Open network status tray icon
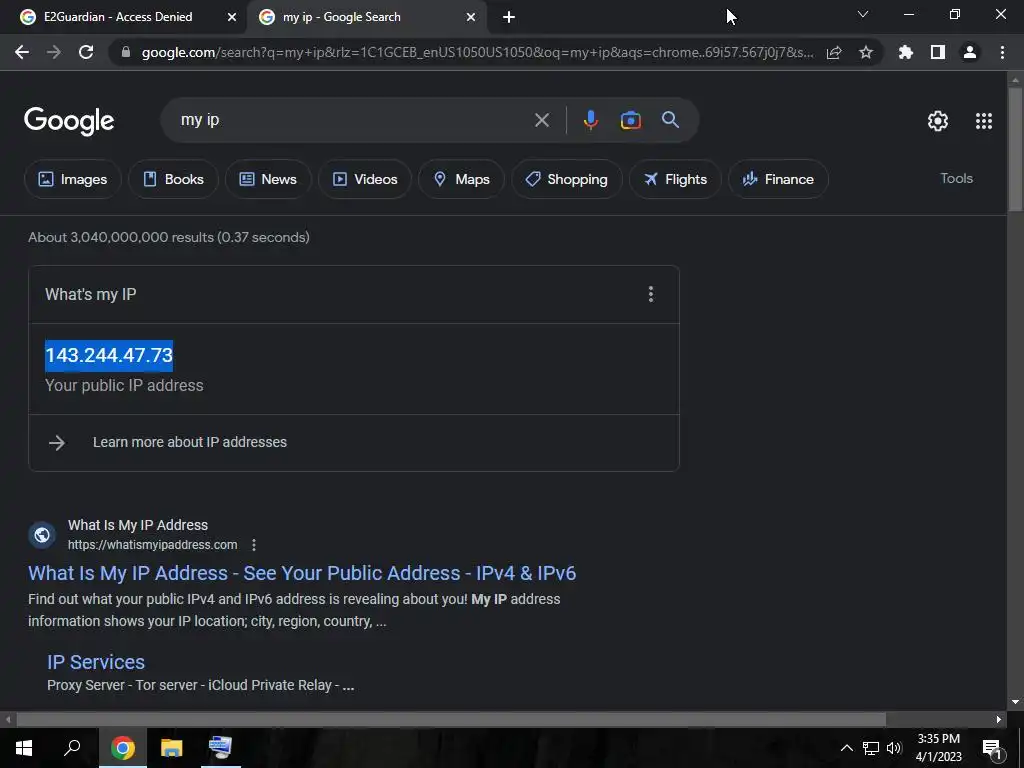This screenshot has height=768, width=1024. (871, 748)
